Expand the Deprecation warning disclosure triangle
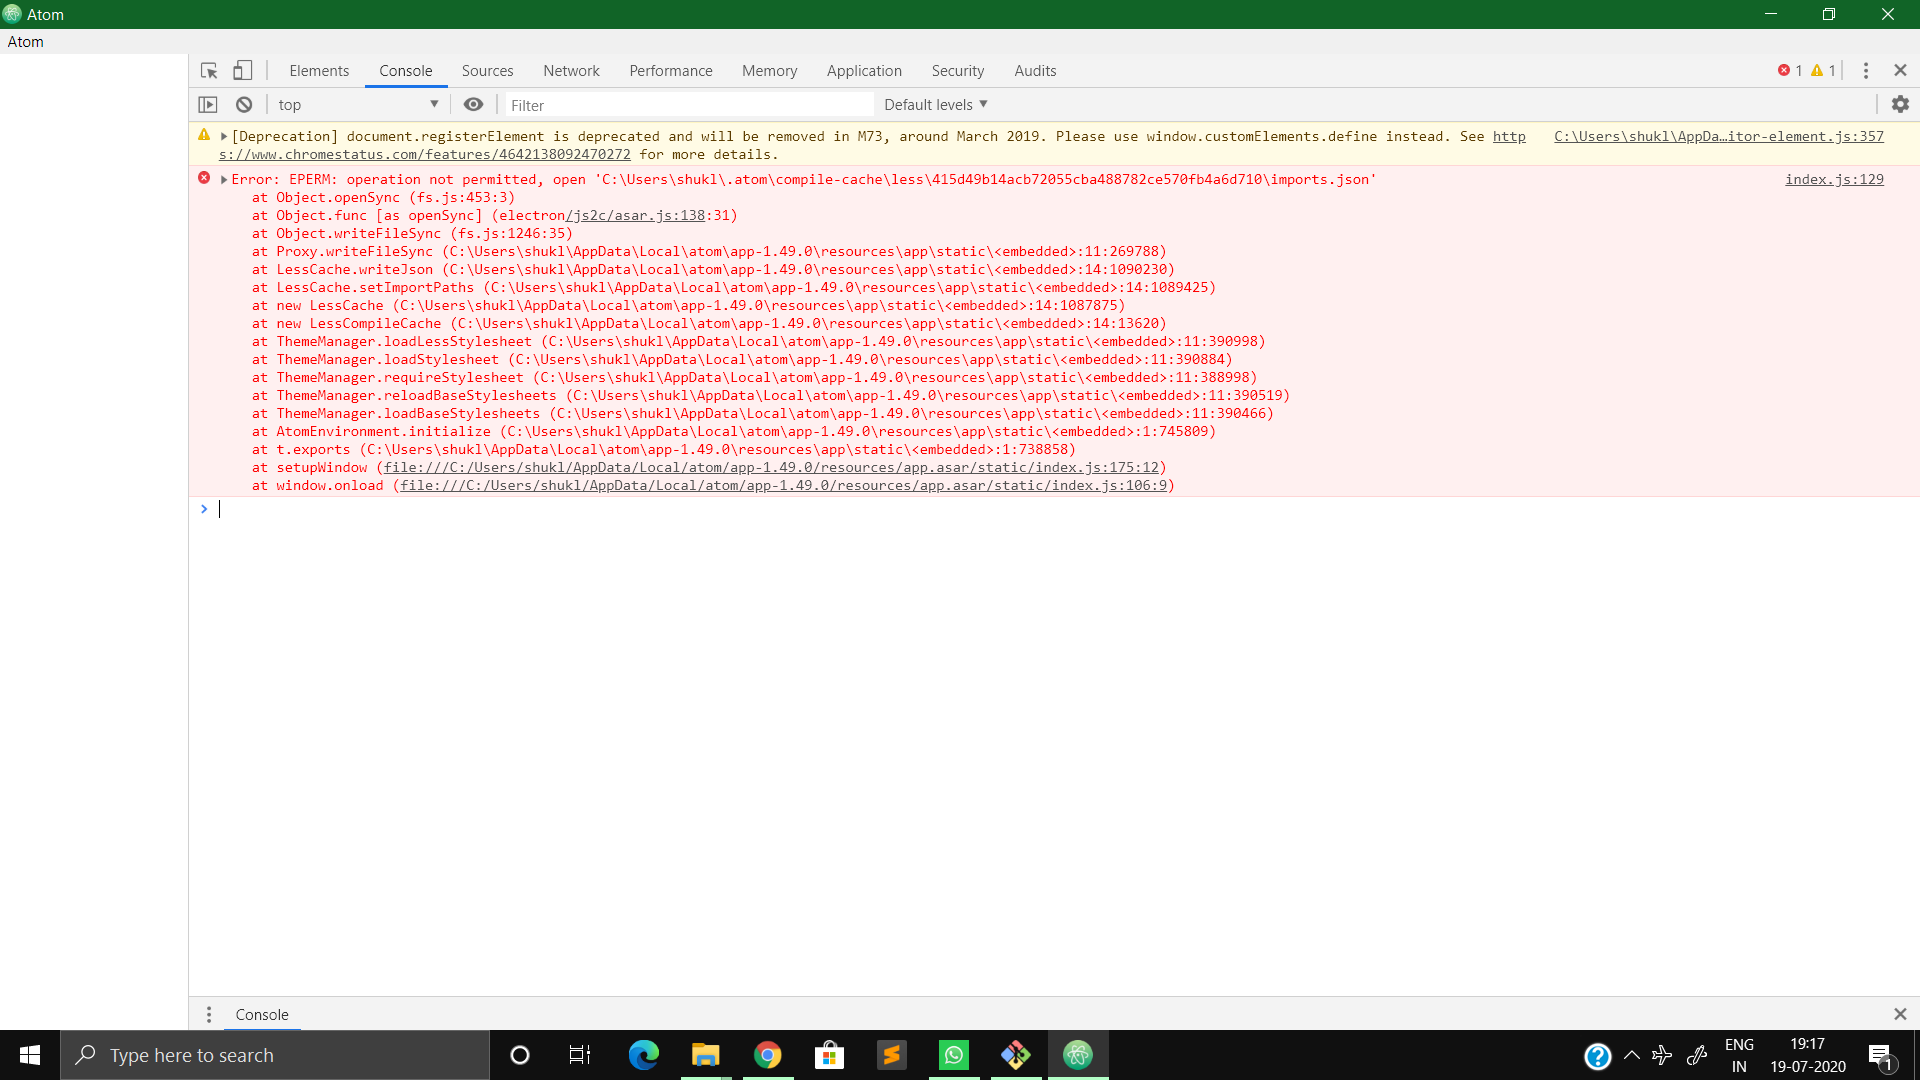1920x1080 pixels. [224, 136]
